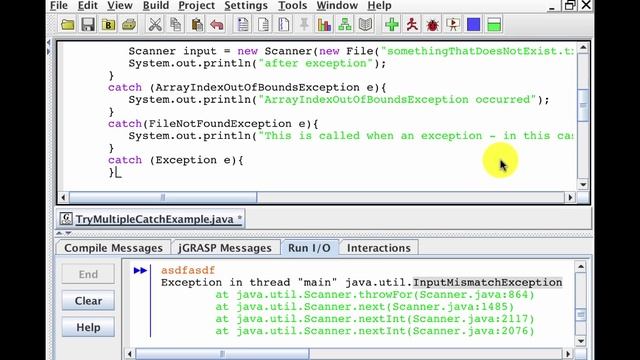This screenshot has width=640, height=360.
Task: Click the complexity profile bar chart icon
Action: pyautogui.click(x=324, y=25)
